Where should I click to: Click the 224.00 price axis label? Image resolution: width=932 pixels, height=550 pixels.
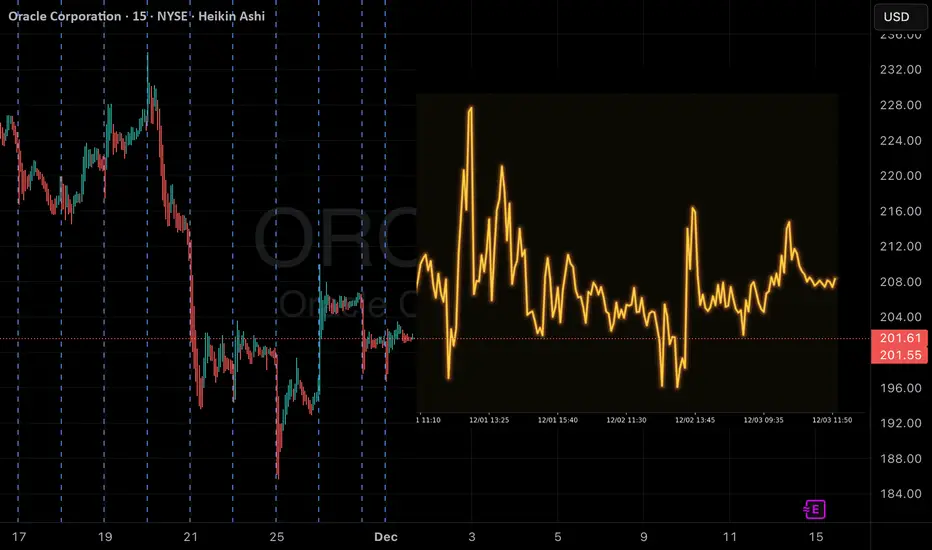[x=900, y=141]
